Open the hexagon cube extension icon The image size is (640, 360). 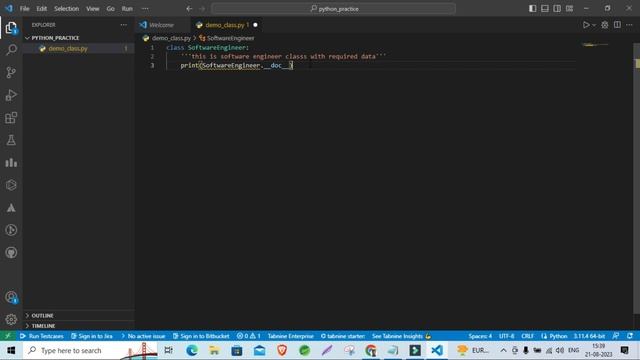click(11, 185)
